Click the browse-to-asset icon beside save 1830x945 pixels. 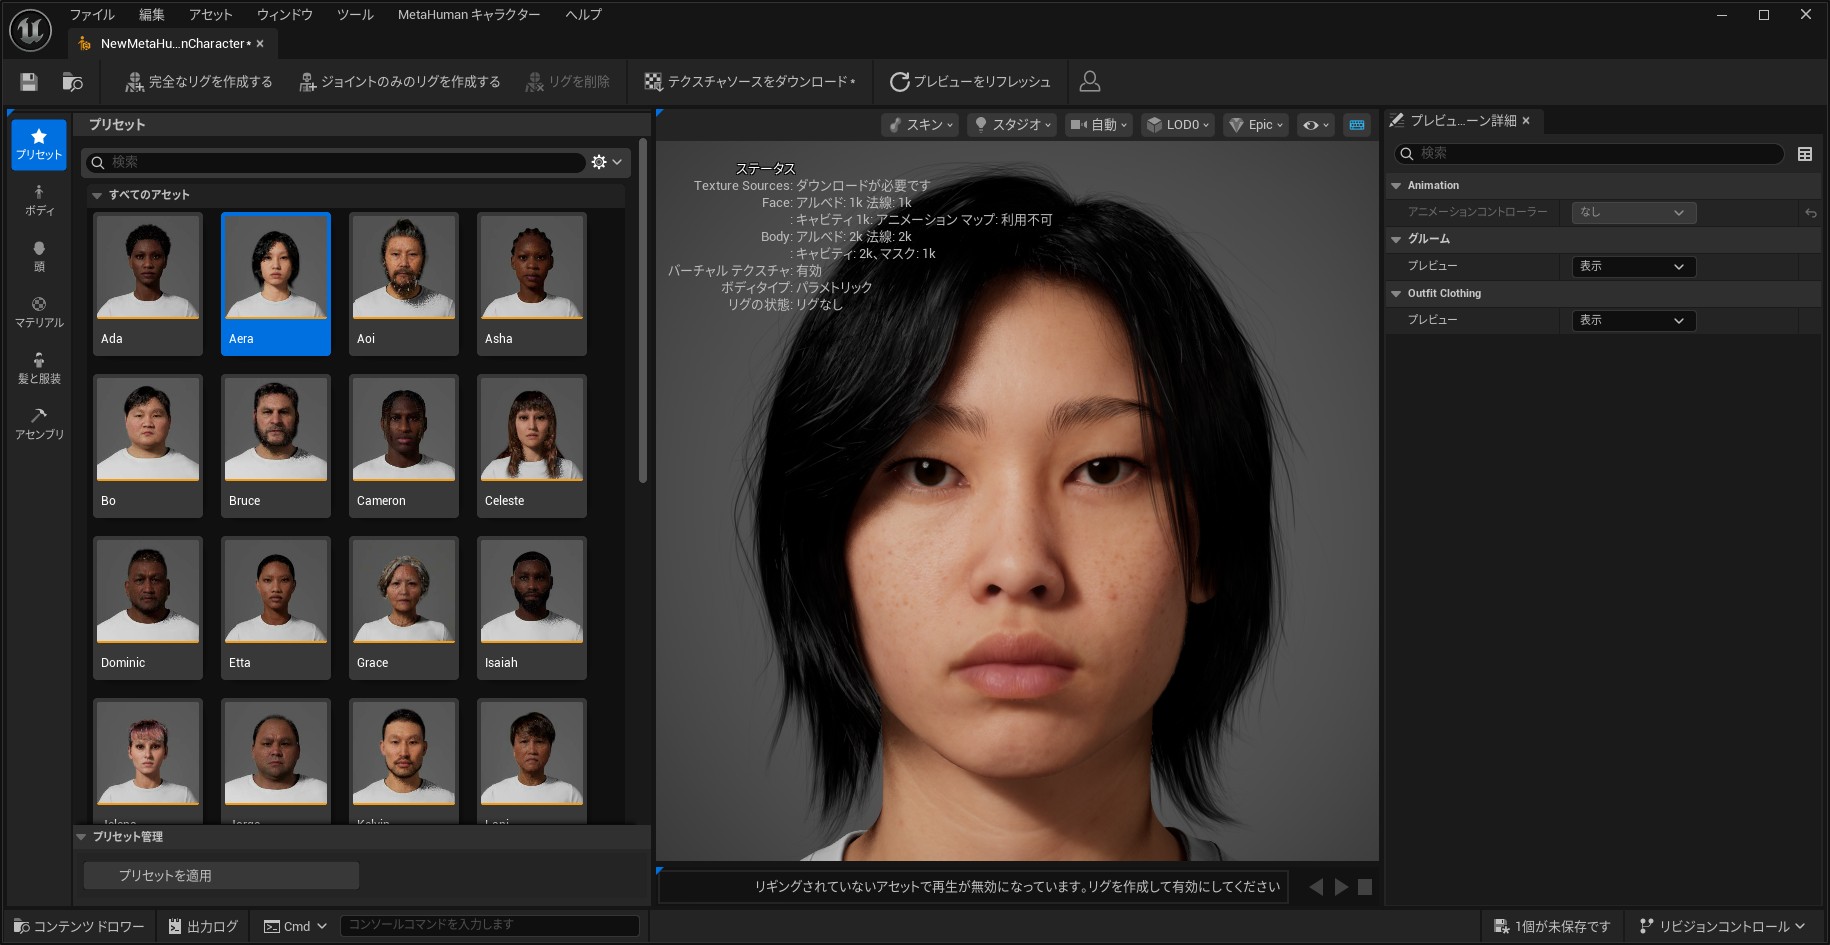72,82
